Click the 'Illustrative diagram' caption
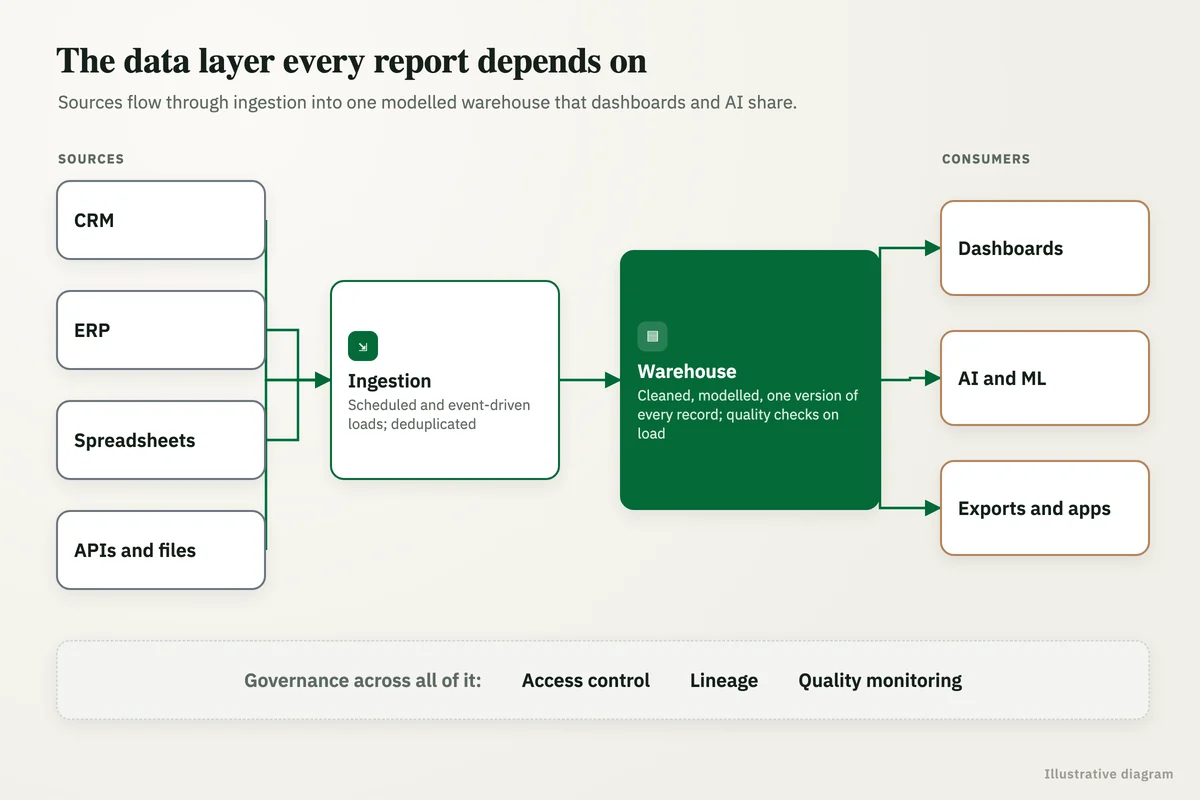 pyautogui.click(x=1109, y=774)
